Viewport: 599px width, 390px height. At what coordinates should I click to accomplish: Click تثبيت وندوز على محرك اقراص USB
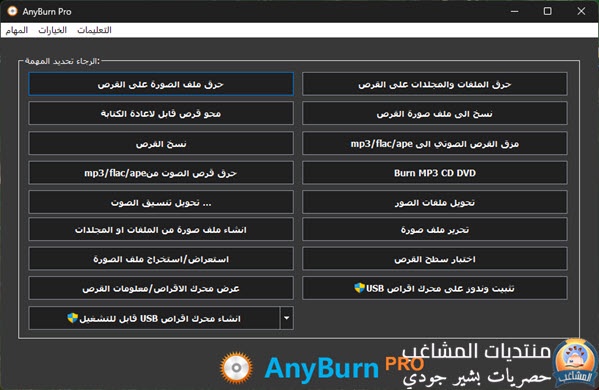[435, 288]
